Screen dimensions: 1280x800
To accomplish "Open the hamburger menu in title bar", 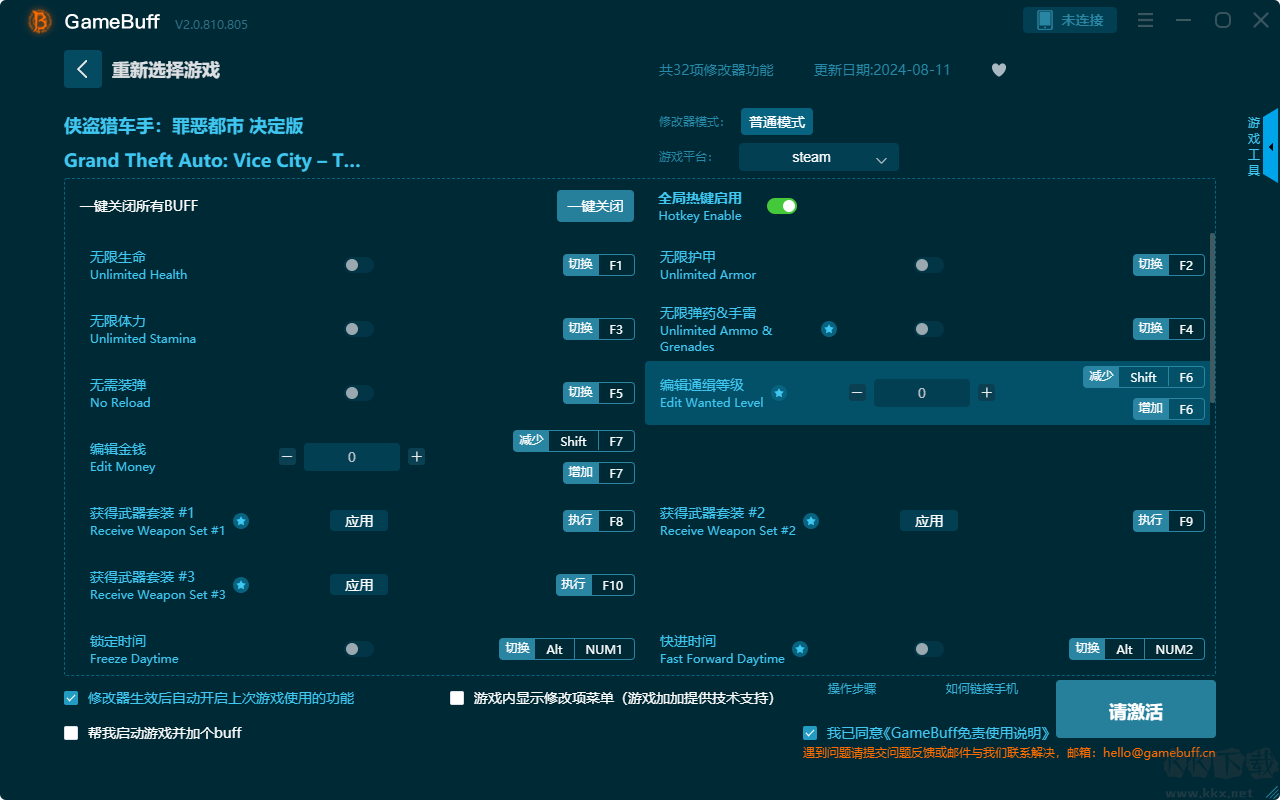I will (x=1146, y=21).
